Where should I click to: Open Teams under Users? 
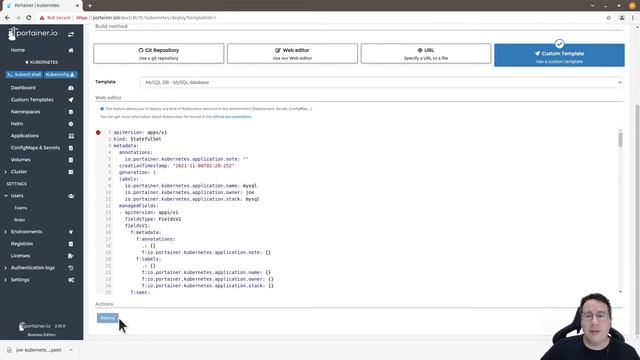[x=20, y=208]
